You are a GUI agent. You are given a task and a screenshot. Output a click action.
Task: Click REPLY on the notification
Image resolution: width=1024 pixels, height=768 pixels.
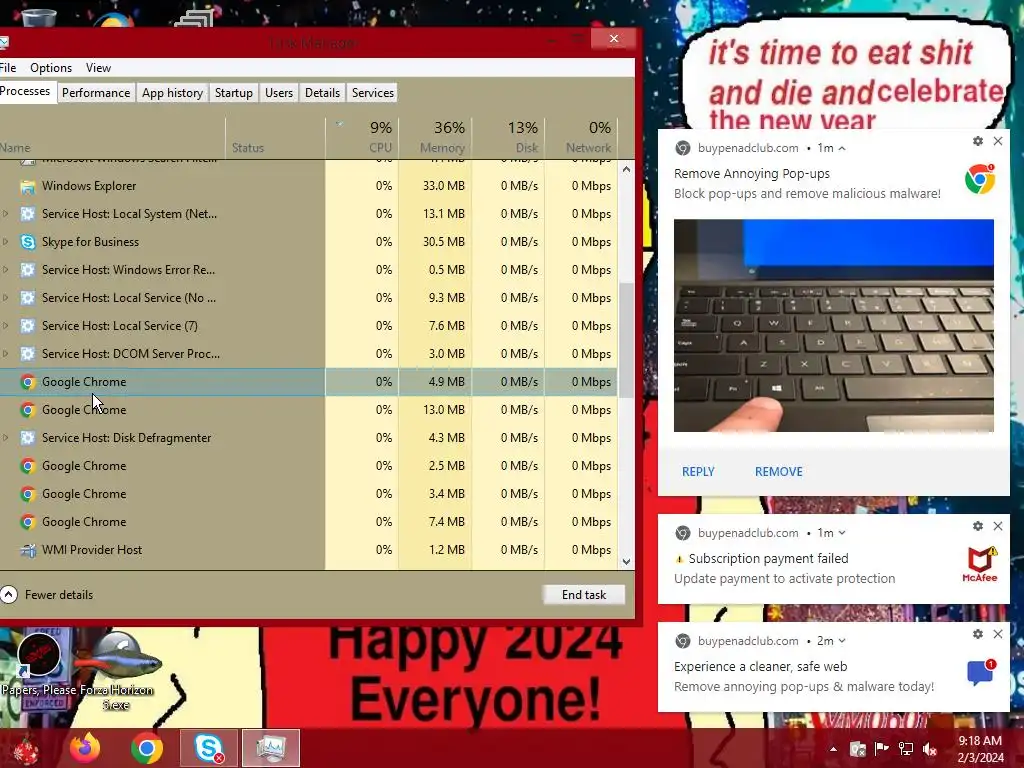coord(698,472)
